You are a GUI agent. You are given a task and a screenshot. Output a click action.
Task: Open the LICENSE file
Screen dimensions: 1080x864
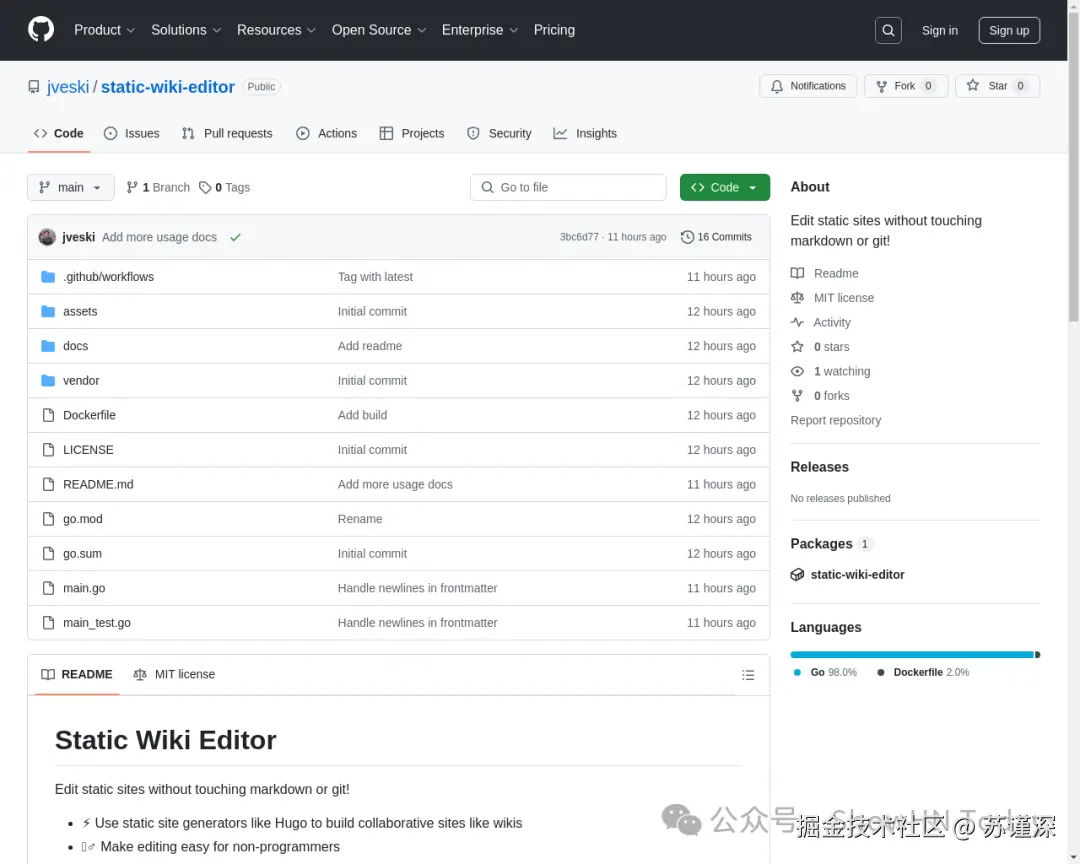point(88,449)
